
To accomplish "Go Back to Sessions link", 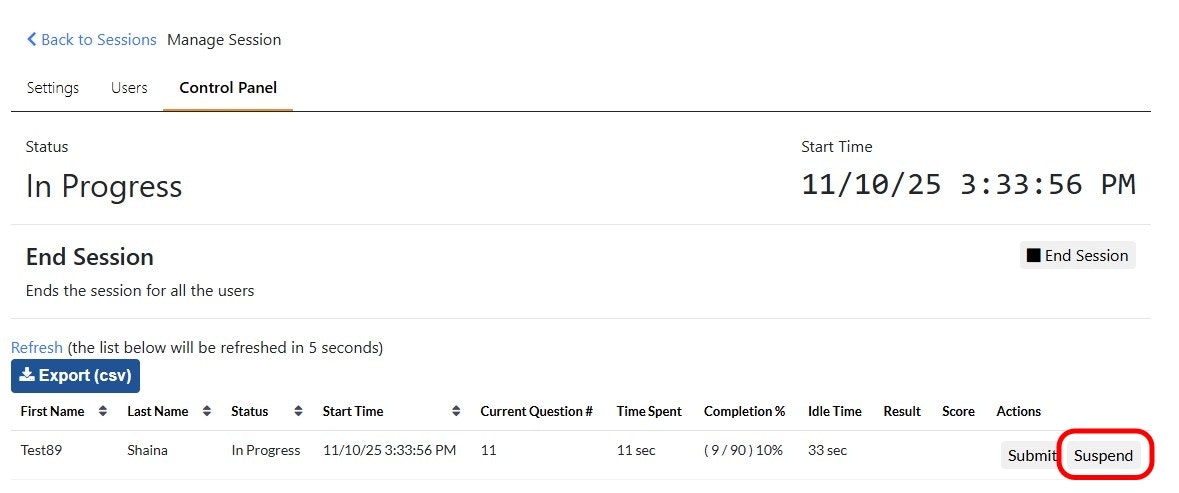I will (98, 40).
